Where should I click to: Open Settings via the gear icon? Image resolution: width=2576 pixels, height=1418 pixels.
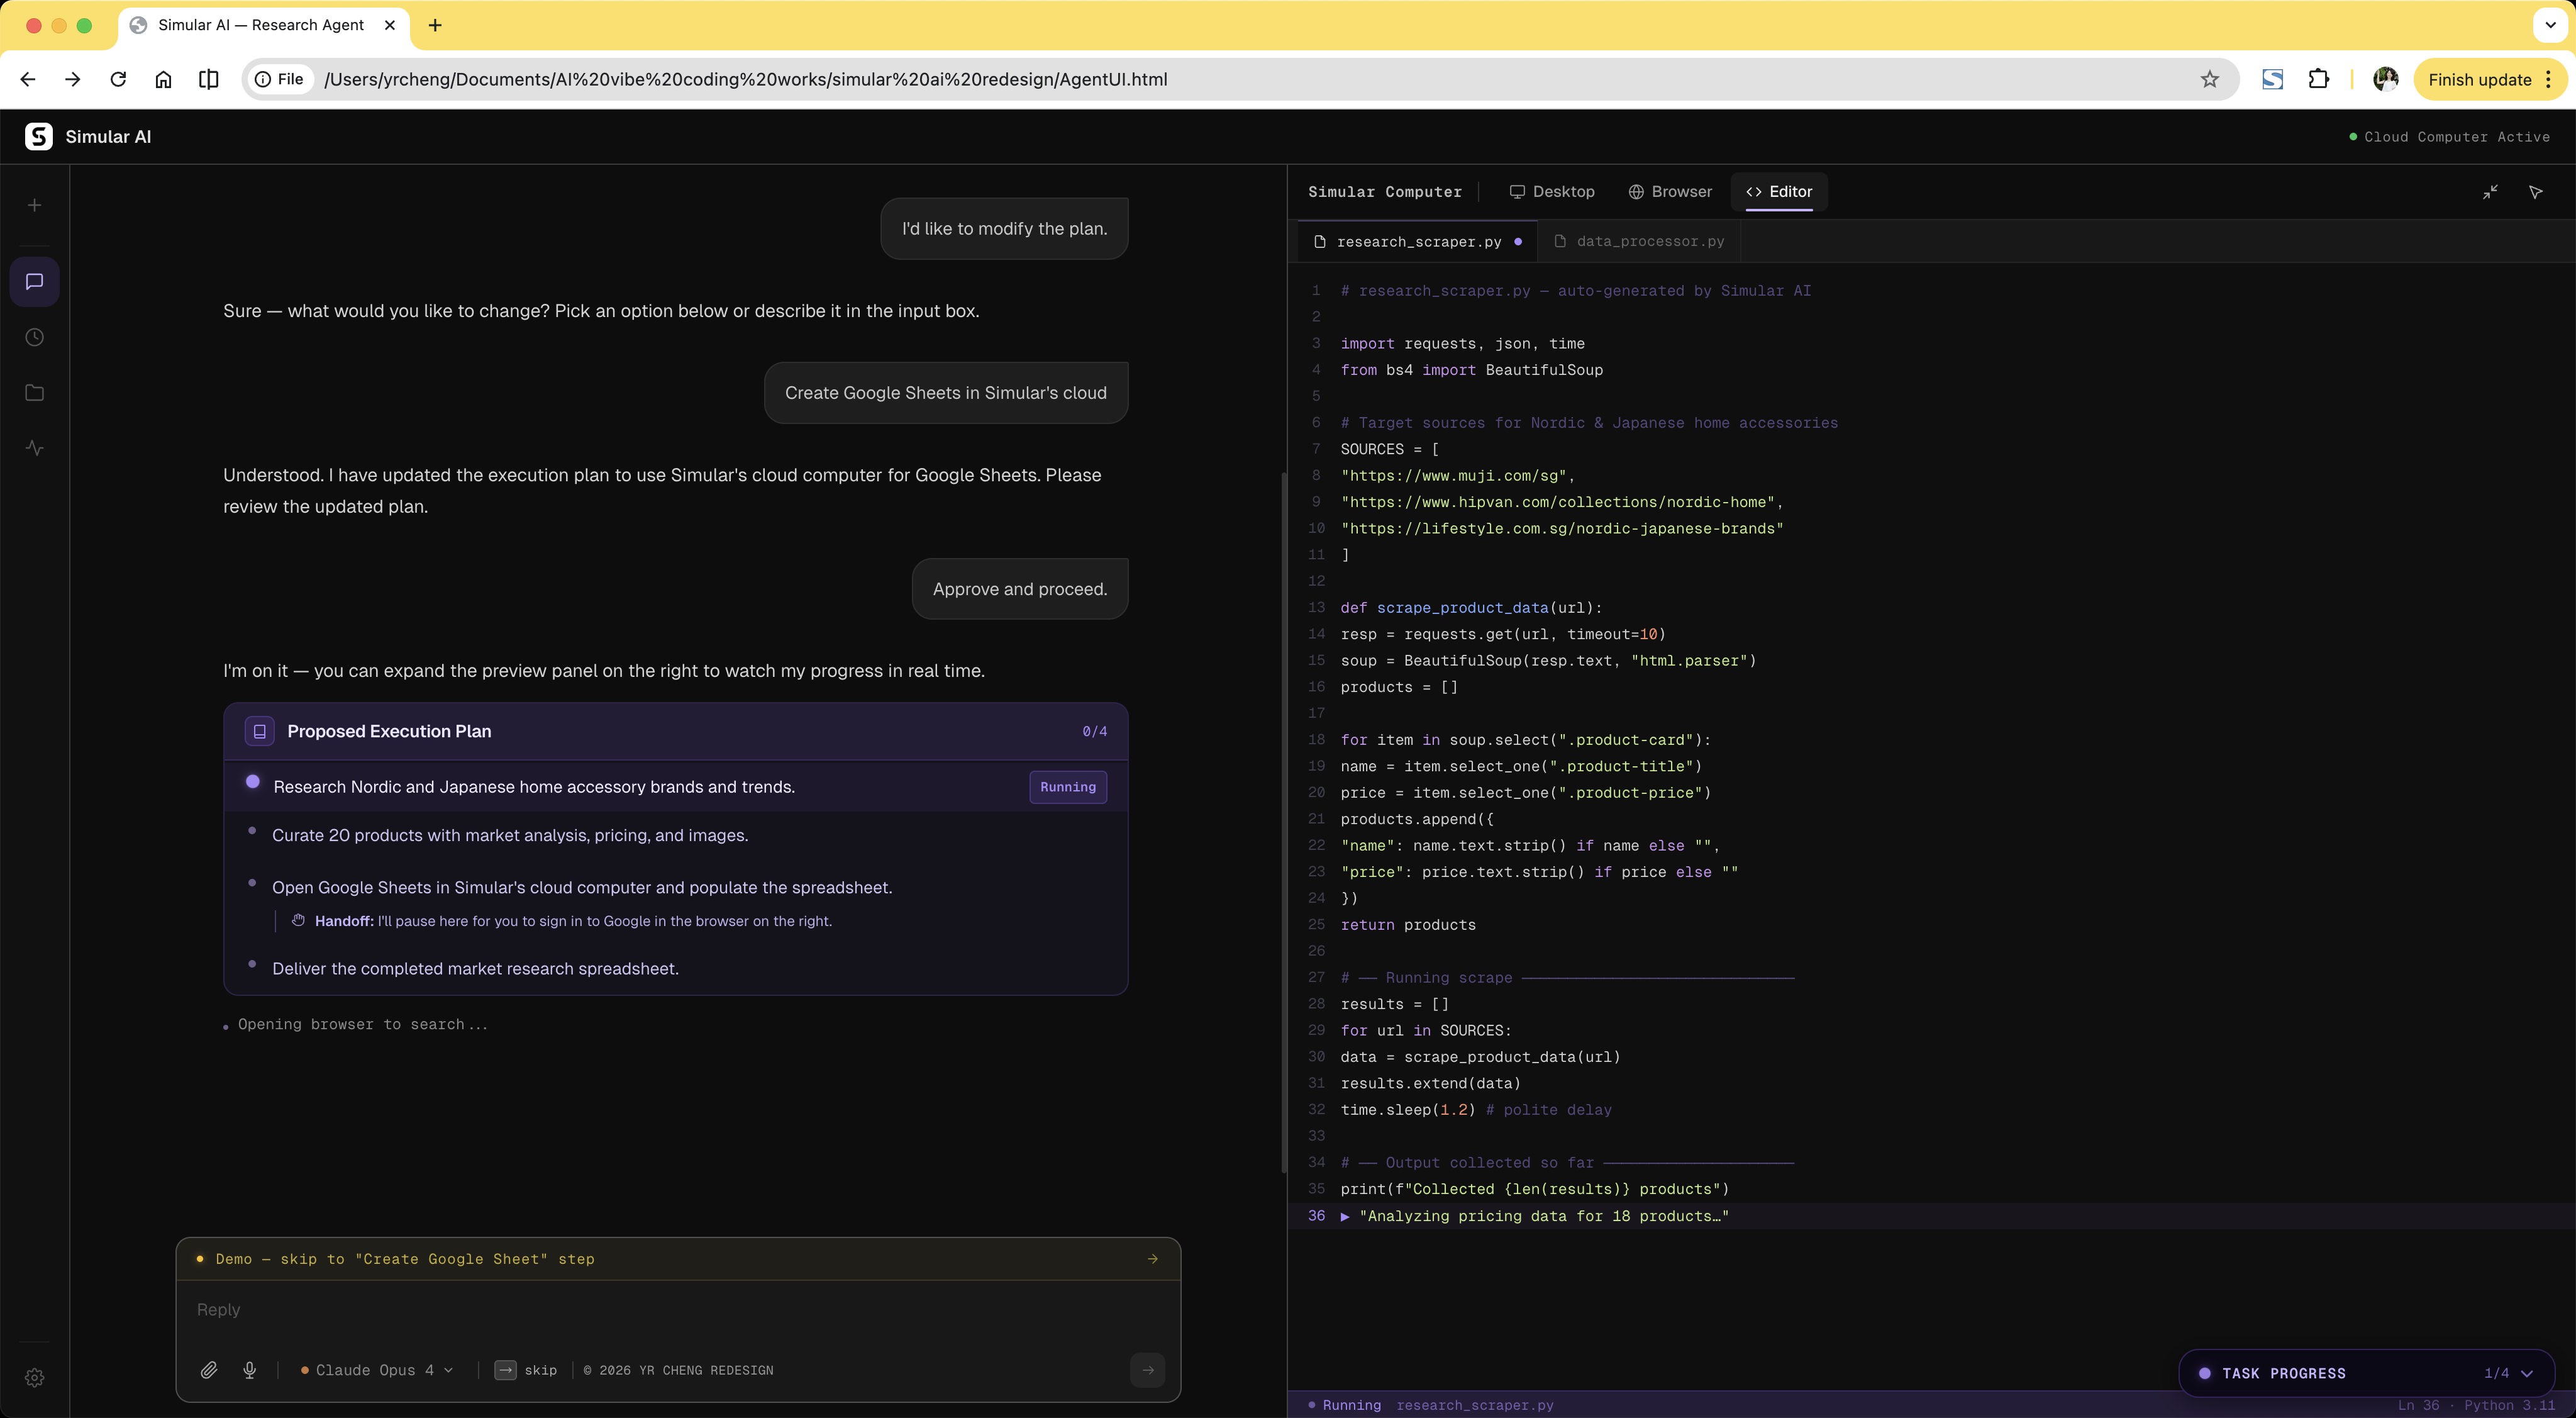point(34,1377)
